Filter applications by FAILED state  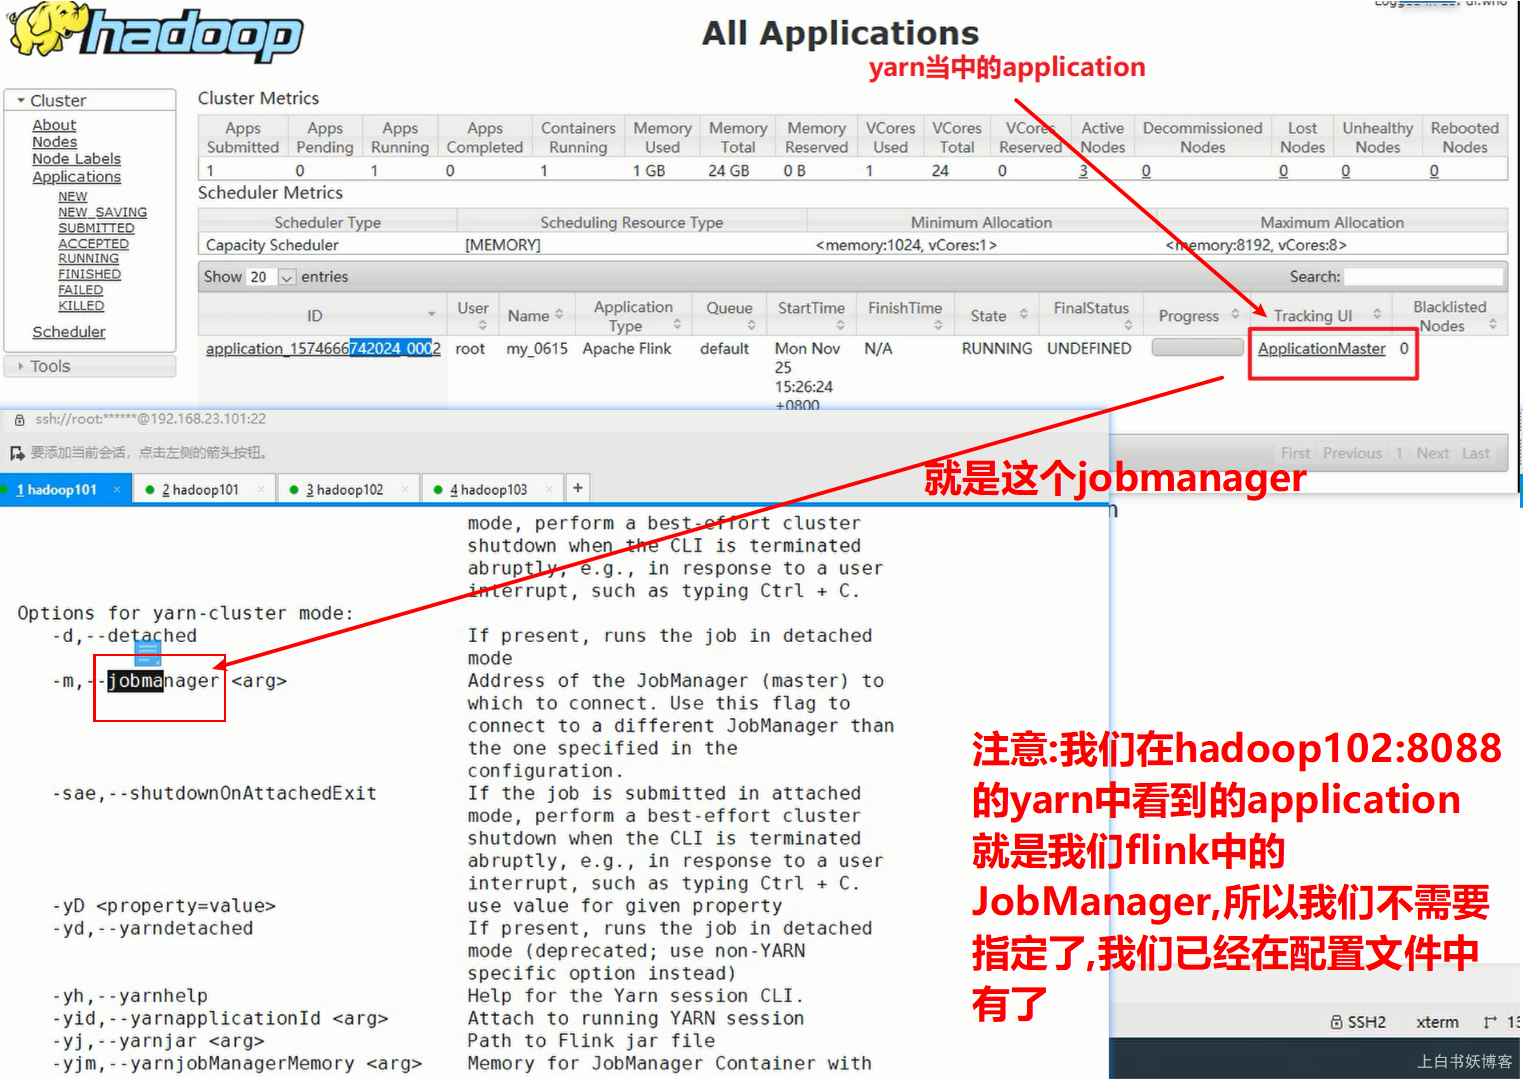click(x=80, y=290)
